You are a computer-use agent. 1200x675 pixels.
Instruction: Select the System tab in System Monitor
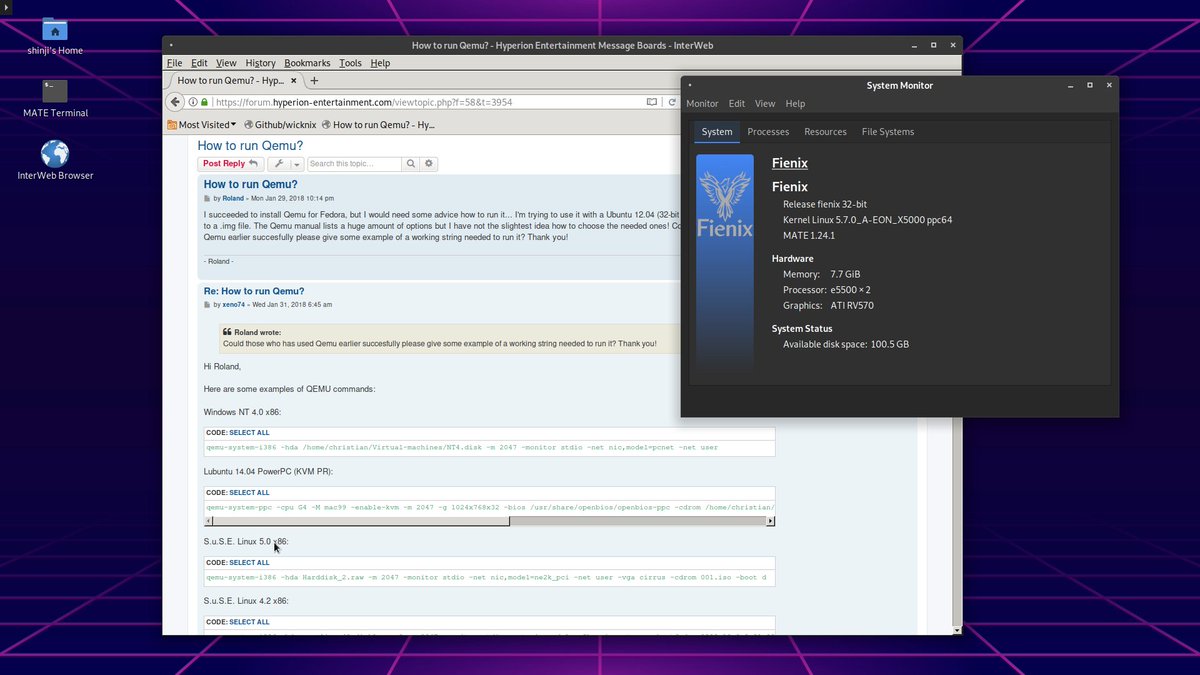tap(717, 132)
